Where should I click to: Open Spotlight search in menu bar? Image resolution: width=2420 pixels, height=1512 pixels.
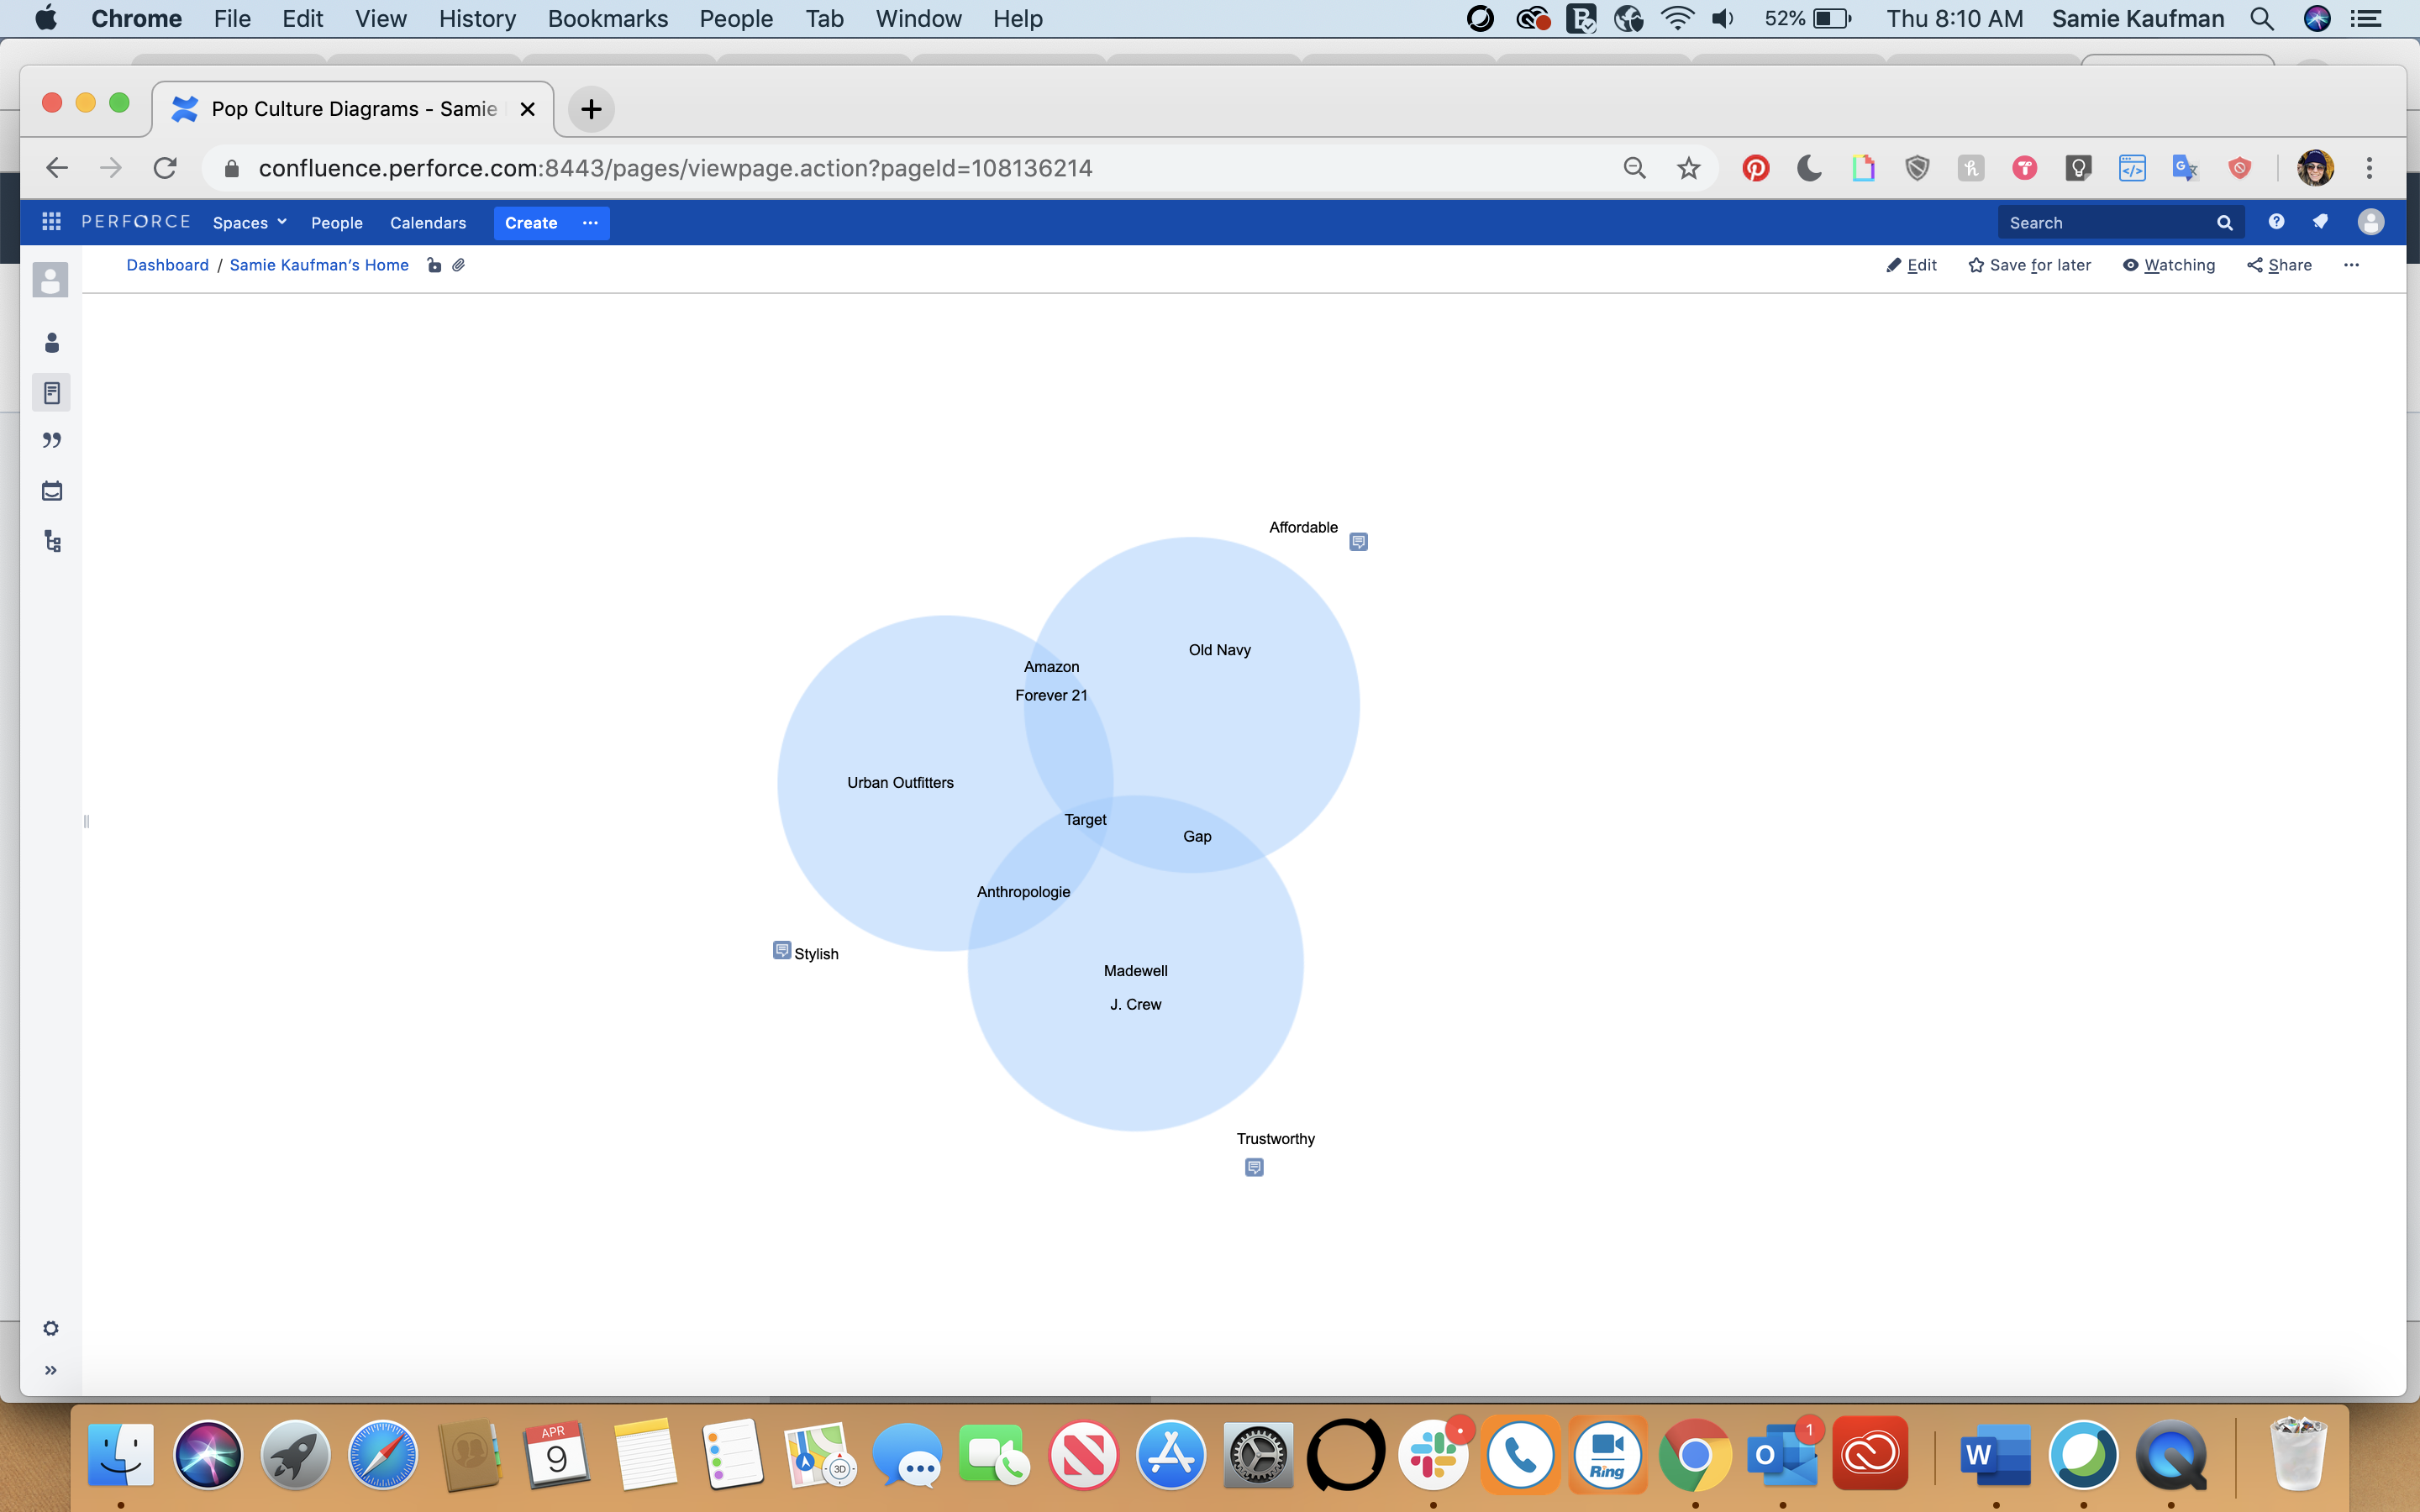point(2262,18)
